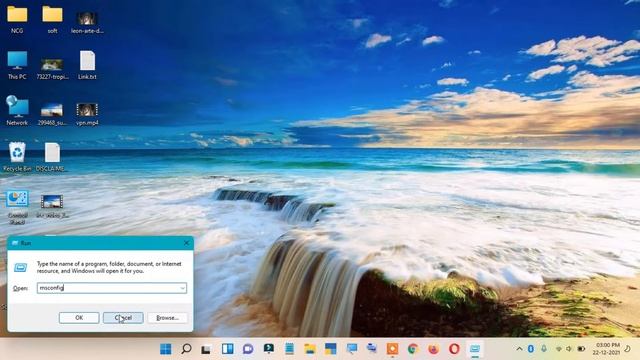Open the blue and yellow tiles taskbar app
Viewport: 640px width, 360px height.
tap(331, 349)
